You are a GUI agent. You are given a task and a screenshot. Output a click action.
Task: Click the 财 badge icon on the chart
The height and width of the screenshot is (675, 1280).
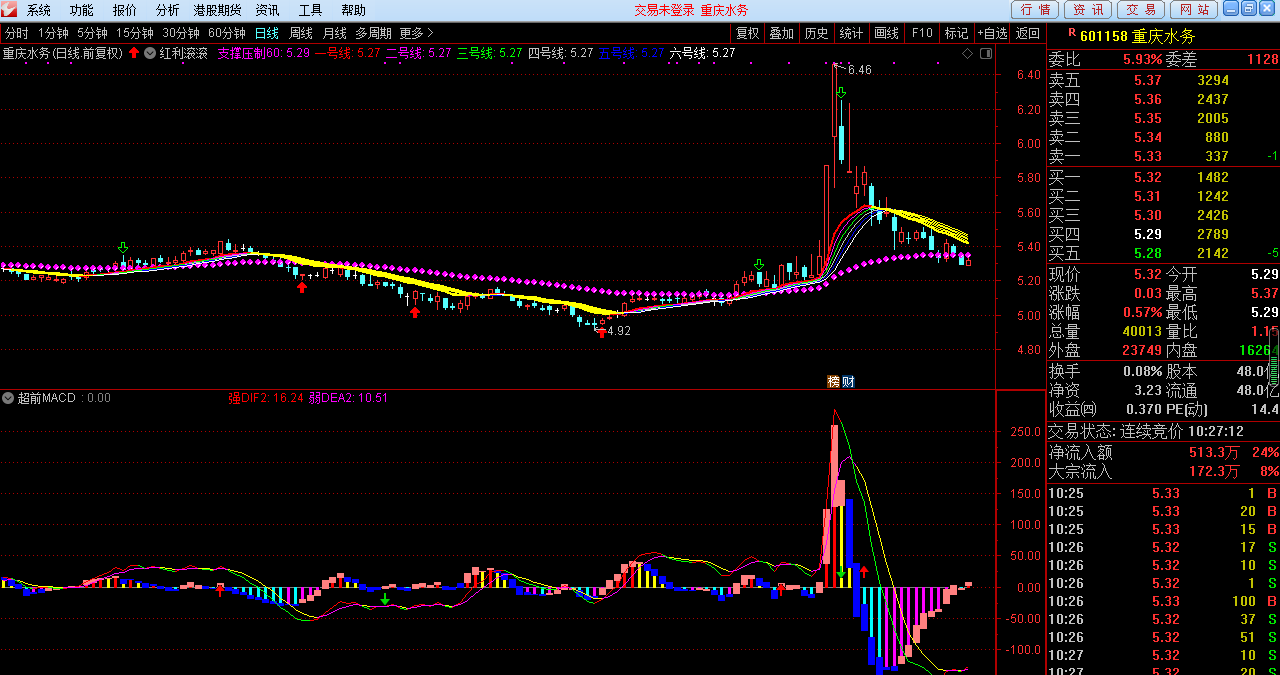(x=847, y=381)
